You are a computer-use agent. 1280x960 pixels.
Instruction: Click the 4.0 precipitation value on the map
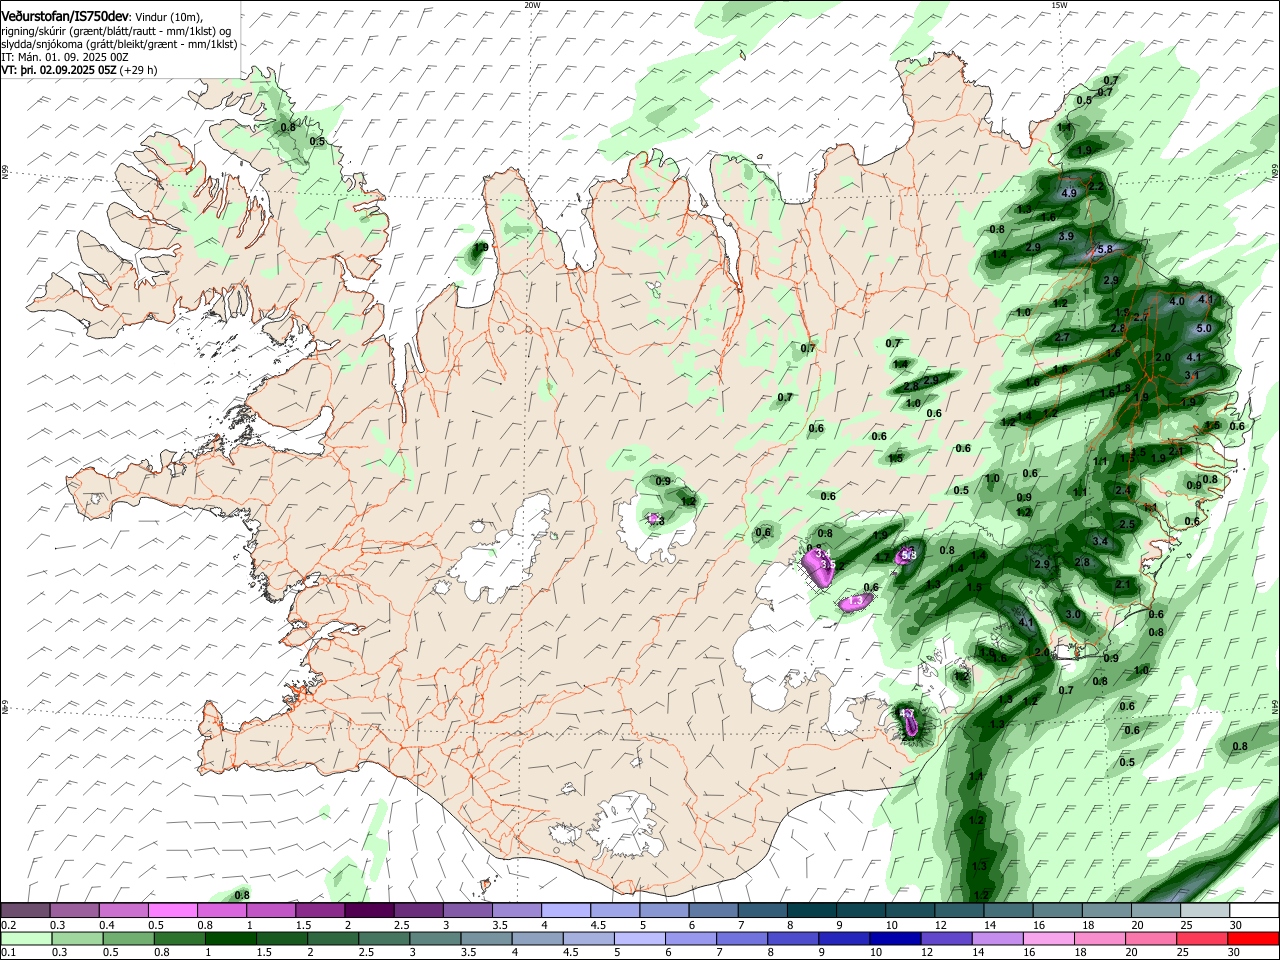pos(1177,301)
